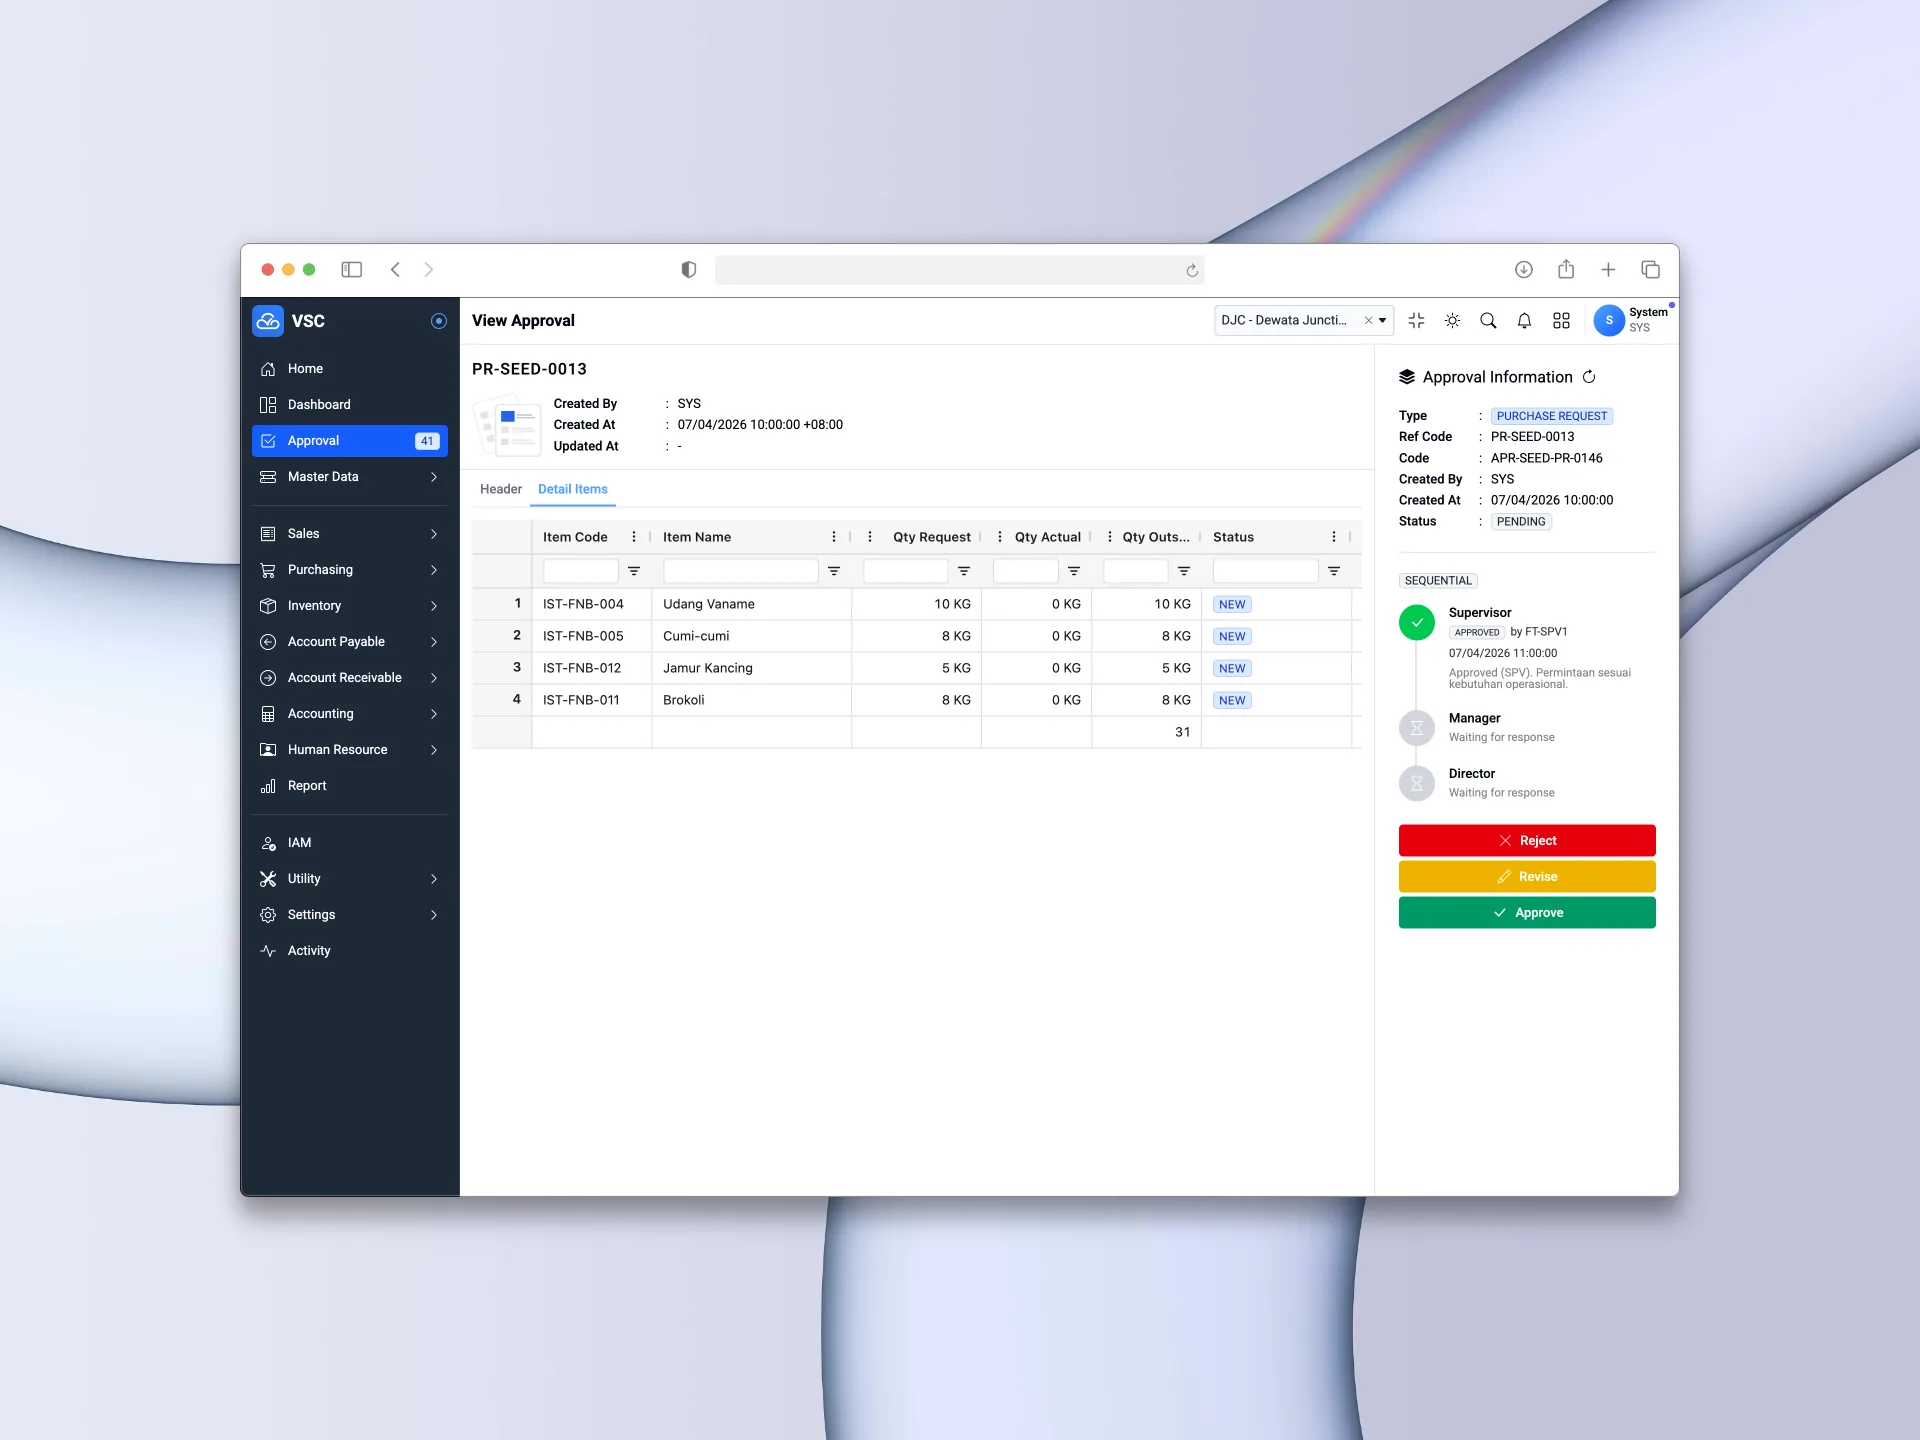Click the VSC cloud logo icon
Image resolution: width=1920 pixels, height=1440 pixels.
[x=268, y=321]
